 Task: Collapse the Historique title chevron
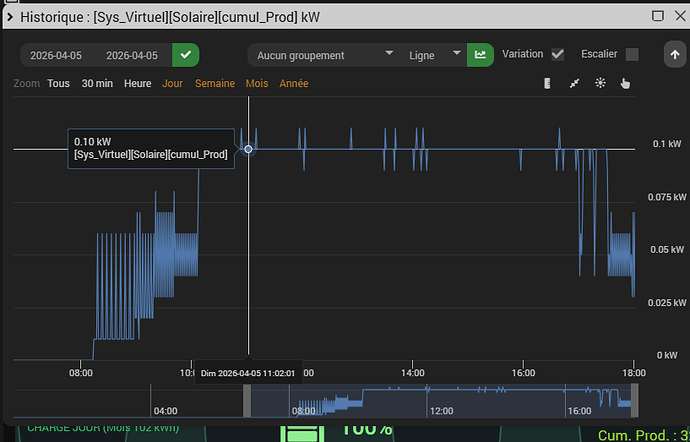click(x=10, y=17)
